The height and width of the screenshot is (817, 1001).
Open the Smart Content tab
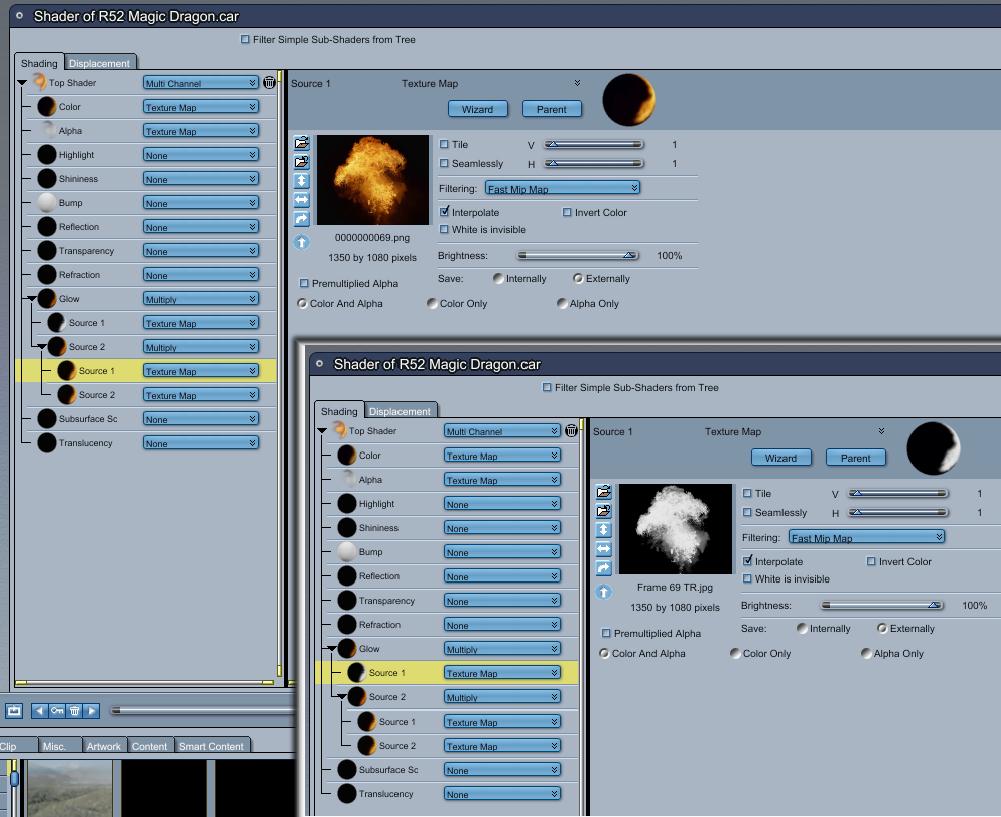[x=211, y=746]
